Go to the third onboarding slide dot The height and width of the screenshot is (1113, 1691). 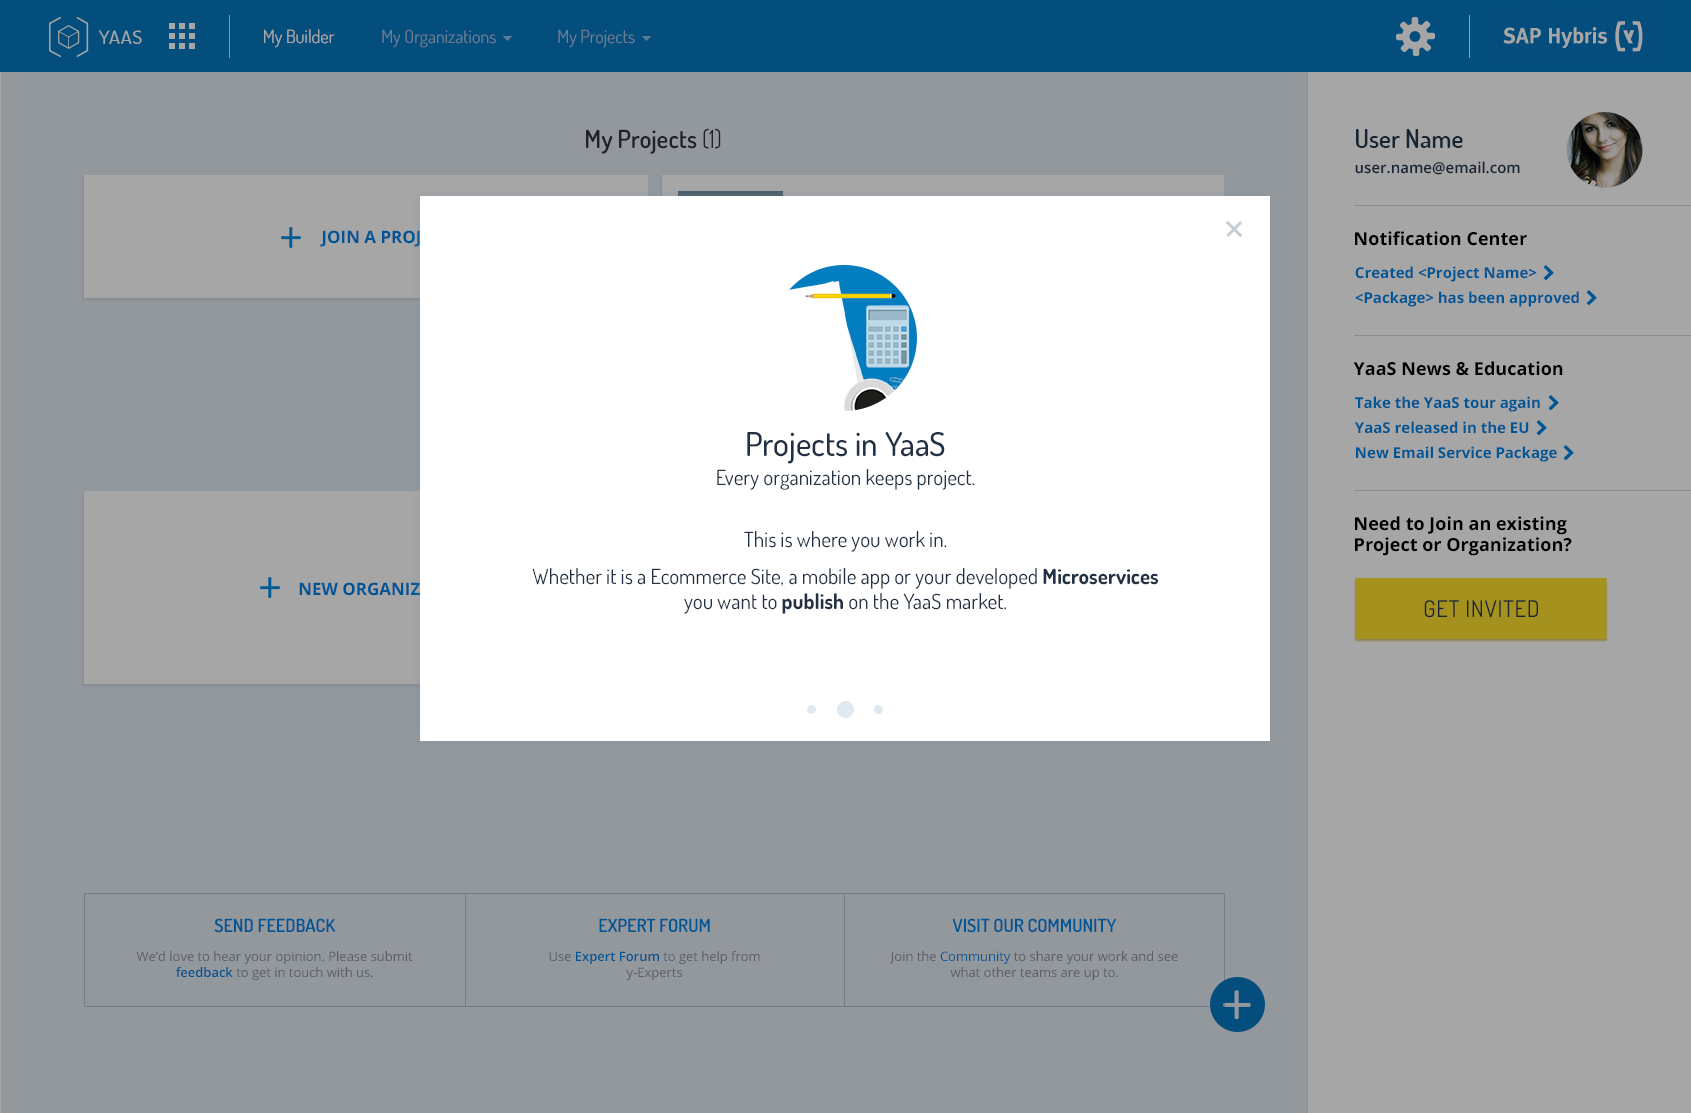coord(878,709)
